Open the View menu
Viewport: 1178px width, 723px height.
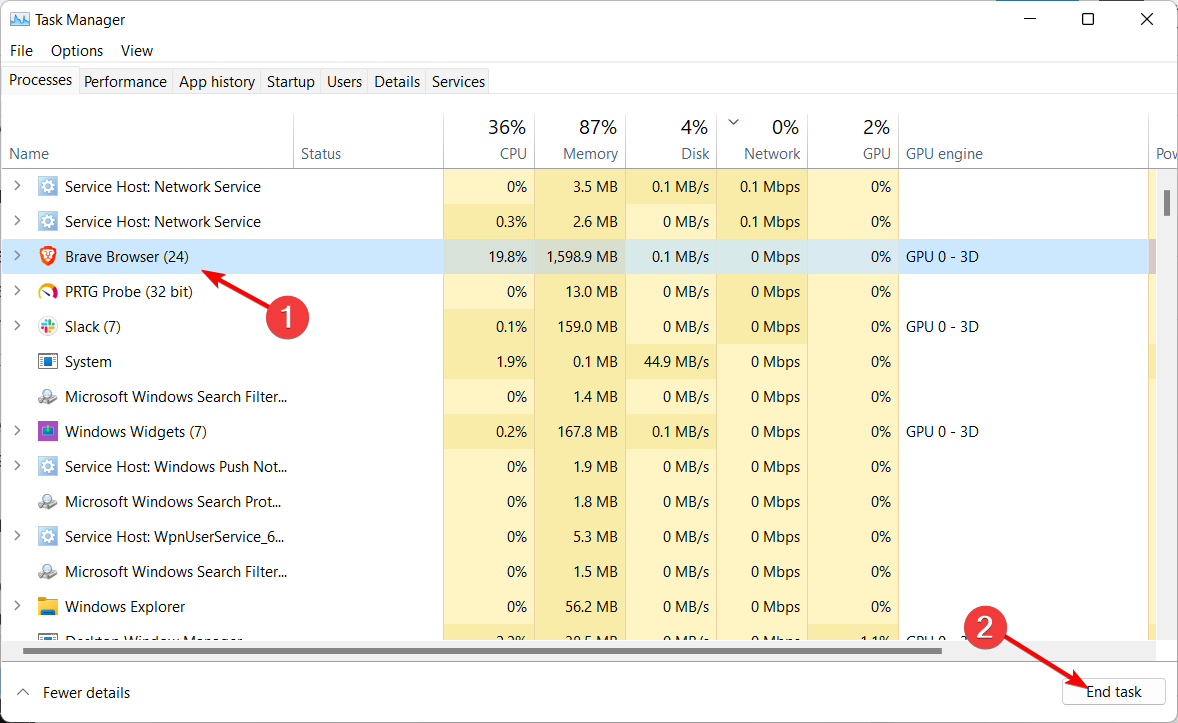pos(137,50)
